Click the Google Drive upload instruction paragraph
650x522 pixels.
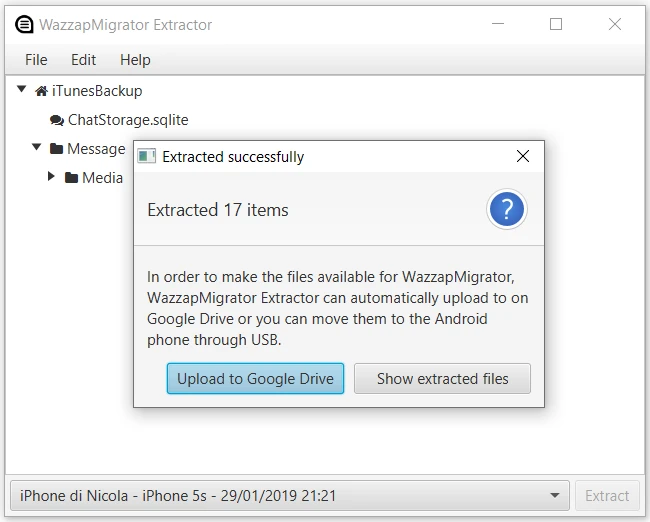pyautogui.click(x=338, y=308)
